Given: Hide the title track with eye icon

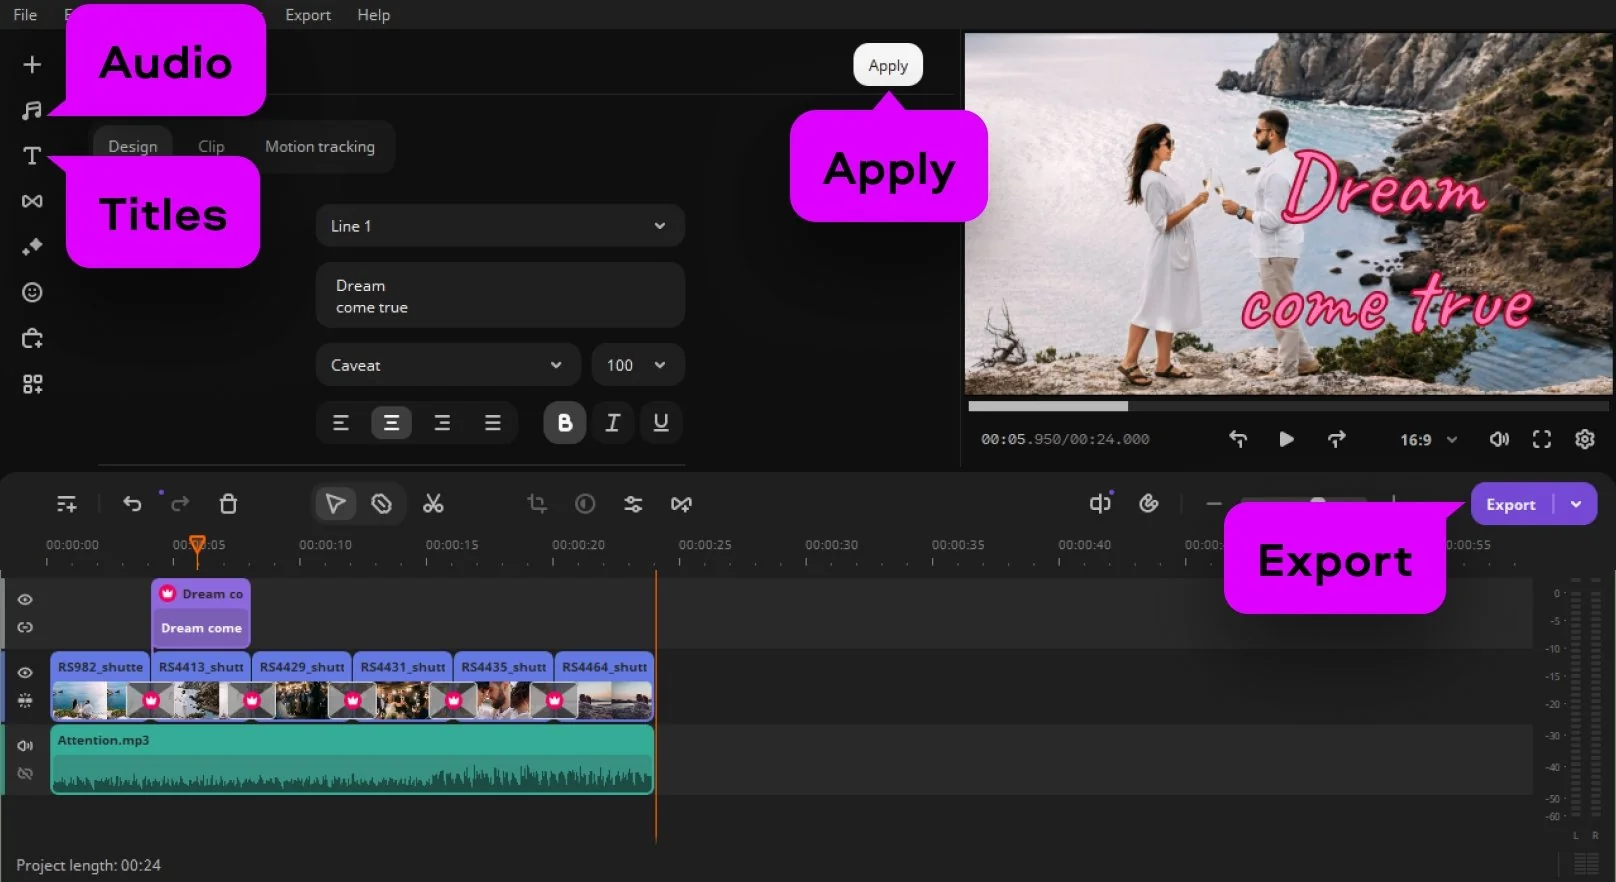Looking at the screenshot, I should 26,600.
